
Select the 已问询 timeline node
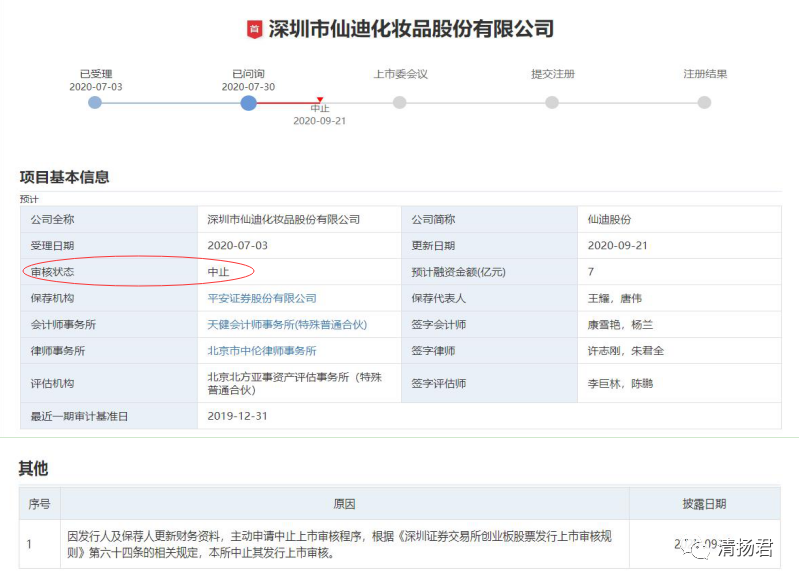tap(248, 102)
